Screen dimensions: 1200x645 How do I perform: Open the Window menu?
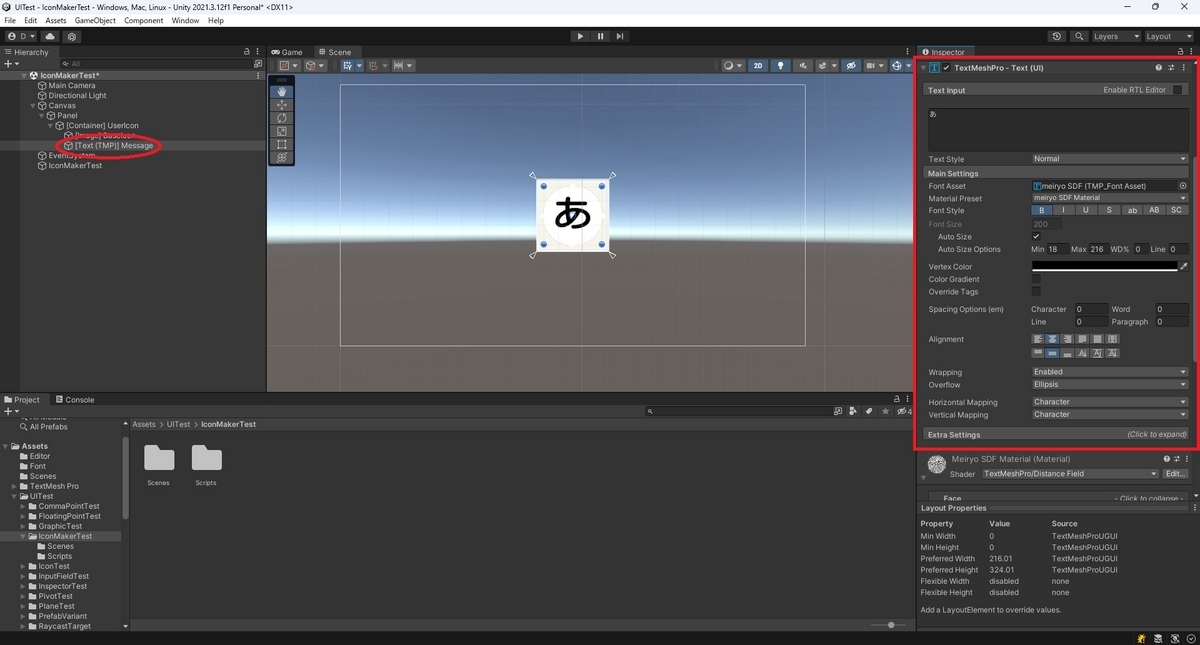(185, 20)
